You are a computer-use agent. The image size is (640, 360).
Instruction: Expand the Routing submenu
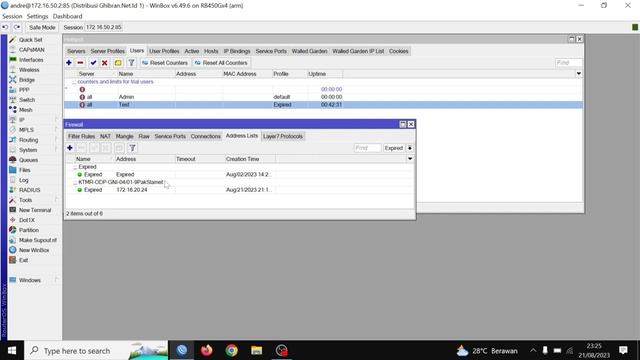click(28, 140)
